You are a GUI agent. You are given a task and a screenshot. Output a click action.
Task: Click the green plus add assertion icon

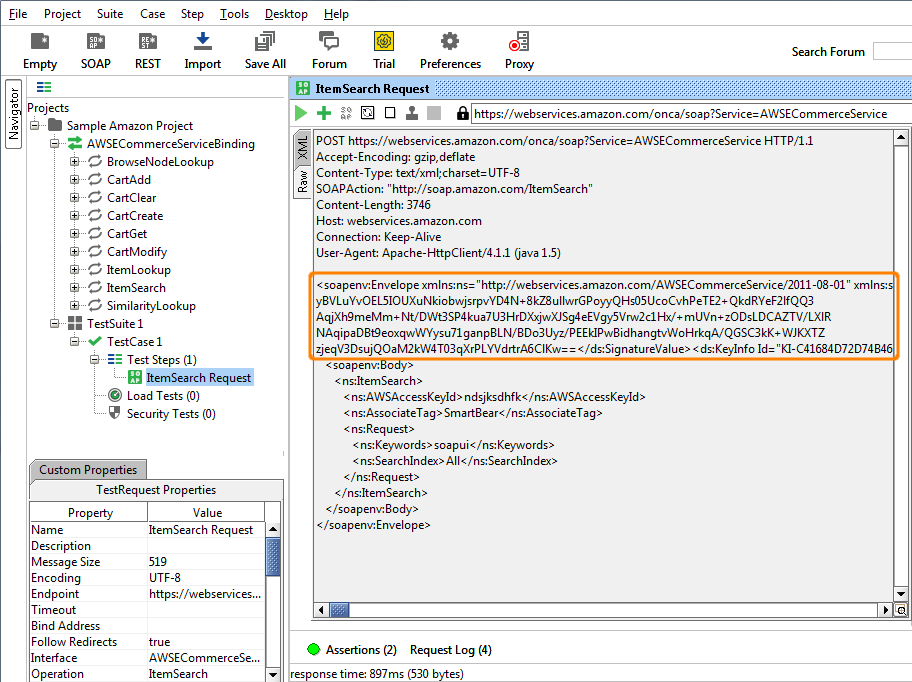(x=323, y=113)
